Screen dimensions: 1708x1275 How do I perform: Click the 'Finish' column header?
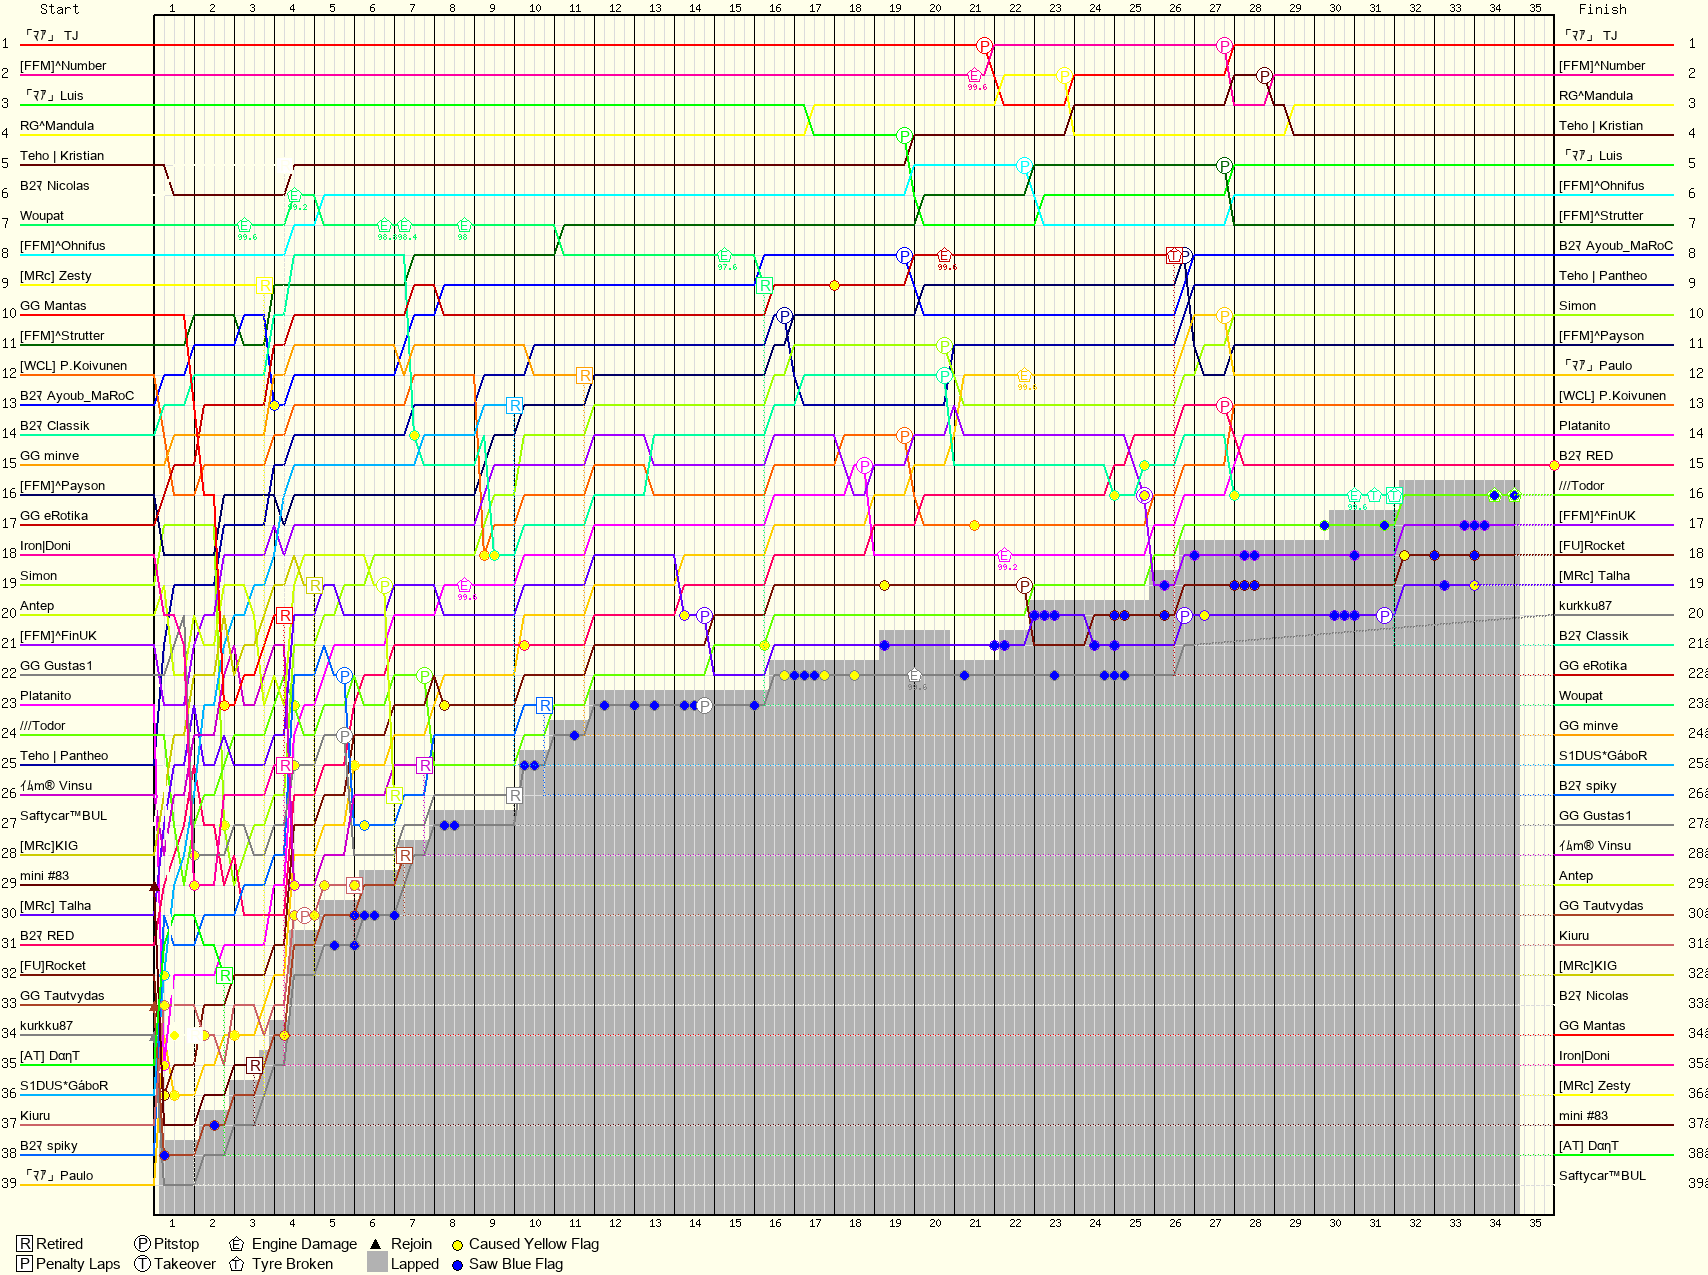[1602, 9]
